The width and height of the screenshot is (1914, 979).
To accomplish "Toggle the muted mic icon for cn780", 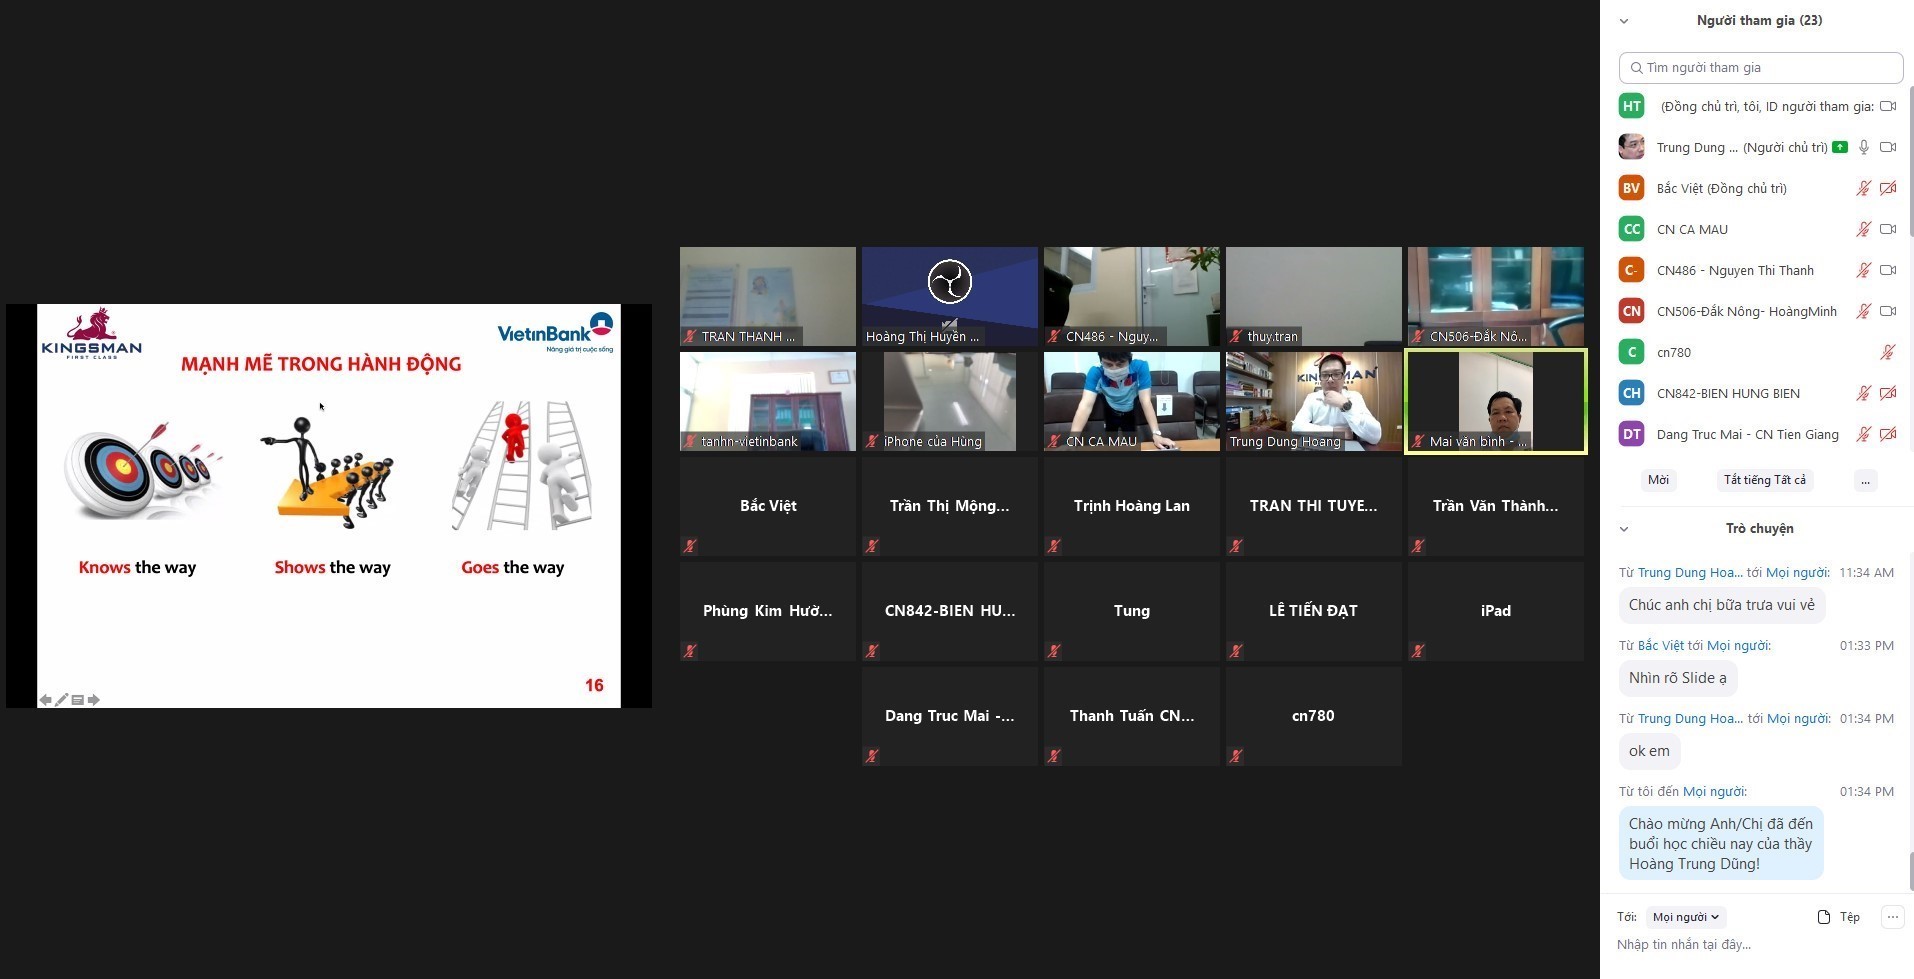I will tap(1887, 352).
